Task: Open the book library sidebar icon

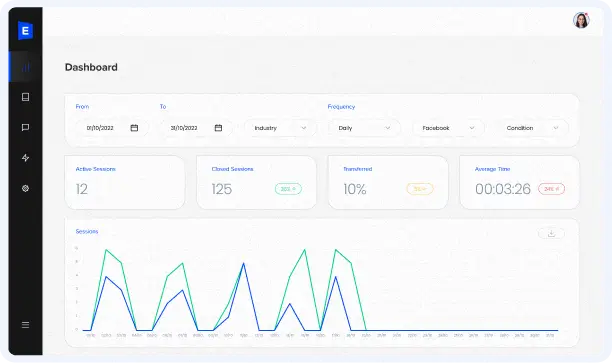Action: [x=25, y=97]
